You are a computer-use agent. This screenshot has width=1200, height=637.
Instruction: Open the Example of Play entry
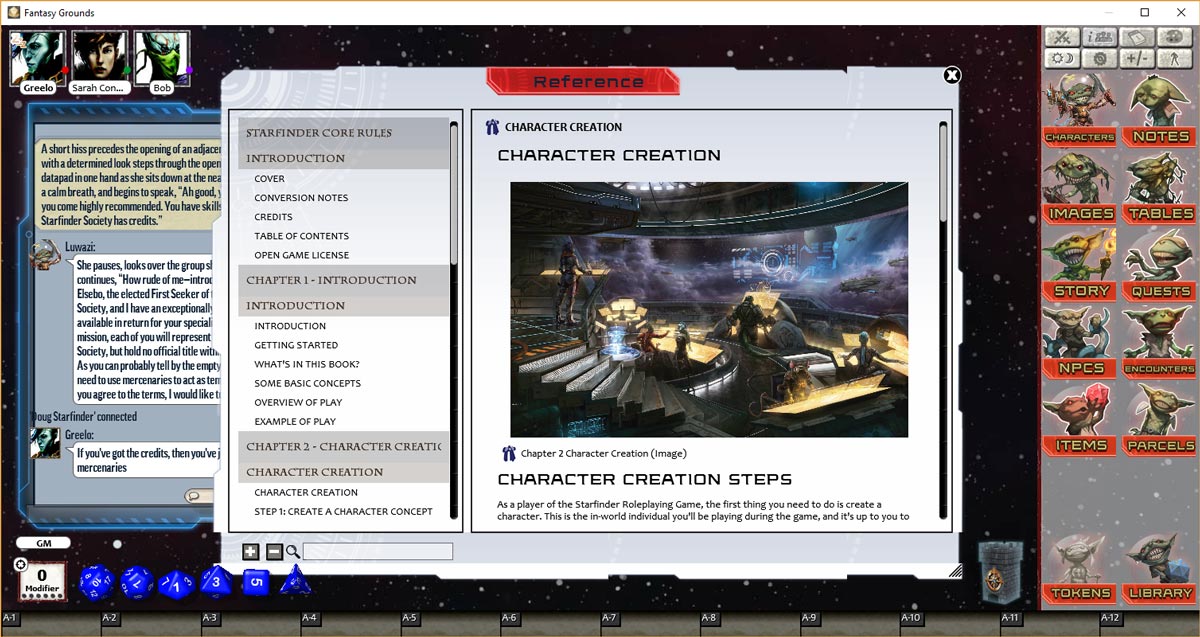295,420
